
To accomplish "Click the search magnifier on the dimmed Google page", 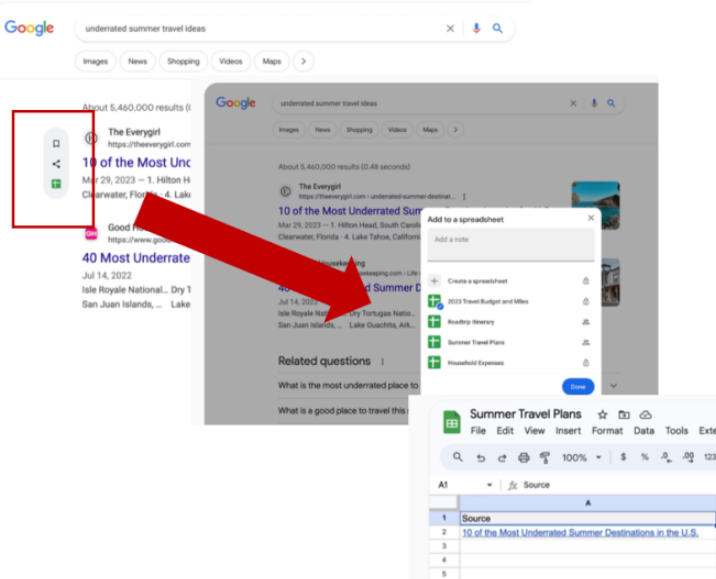I will click(611, 103).
